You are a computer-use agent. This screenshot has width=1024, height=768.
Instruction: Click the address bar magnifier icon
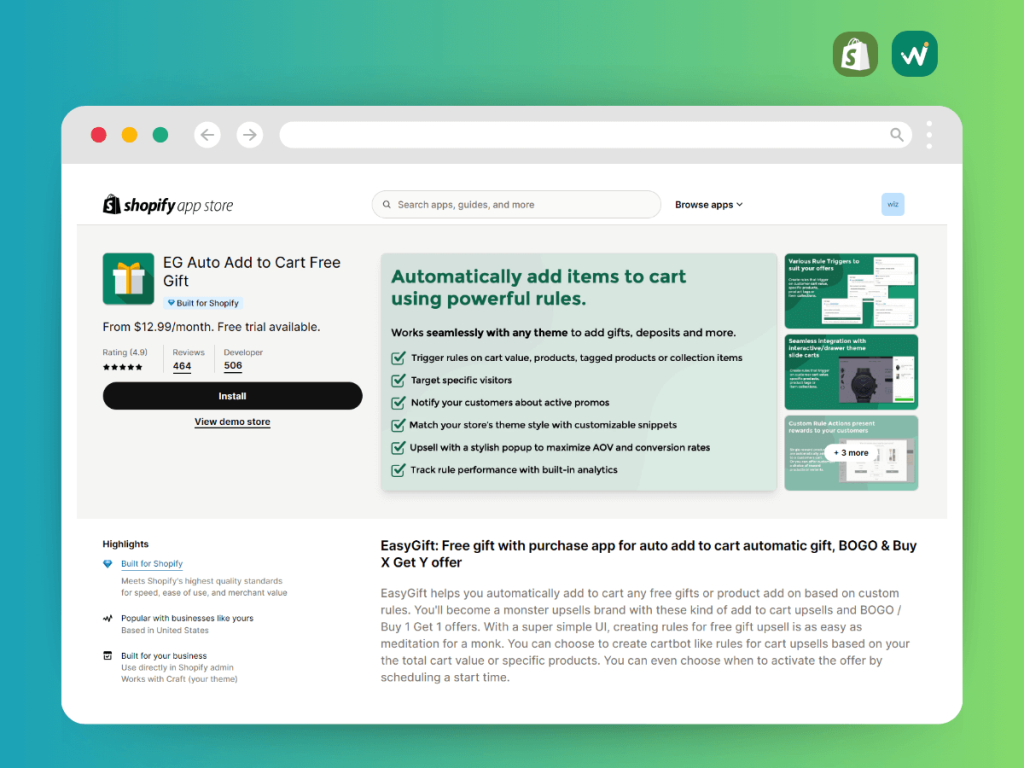[x=897, y=135]
